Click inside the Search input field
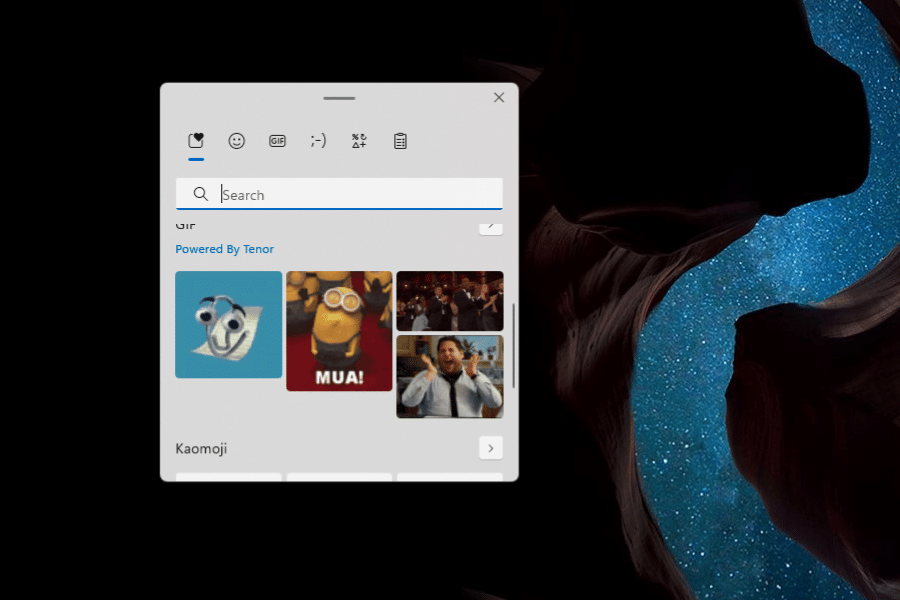900x600 pixels. coord(340,194)
